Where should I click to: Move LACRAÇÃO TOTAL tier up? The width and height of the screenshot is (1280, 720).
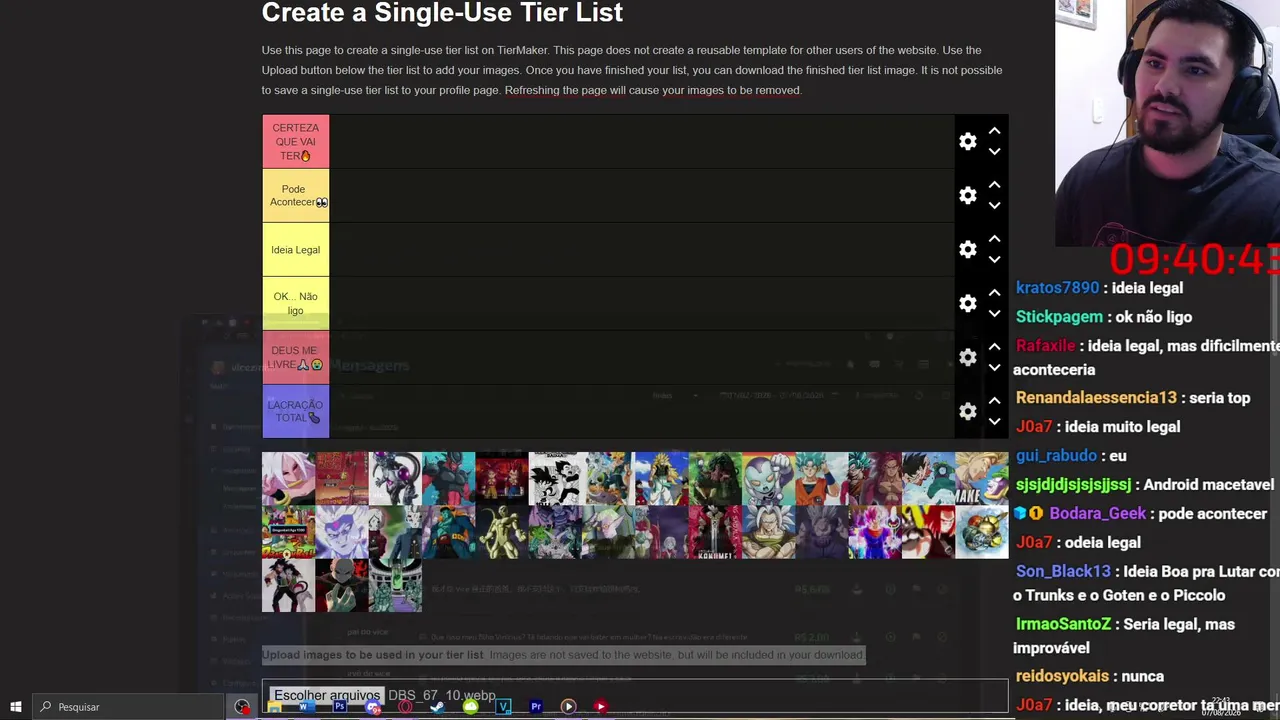[x=994, y=401]
